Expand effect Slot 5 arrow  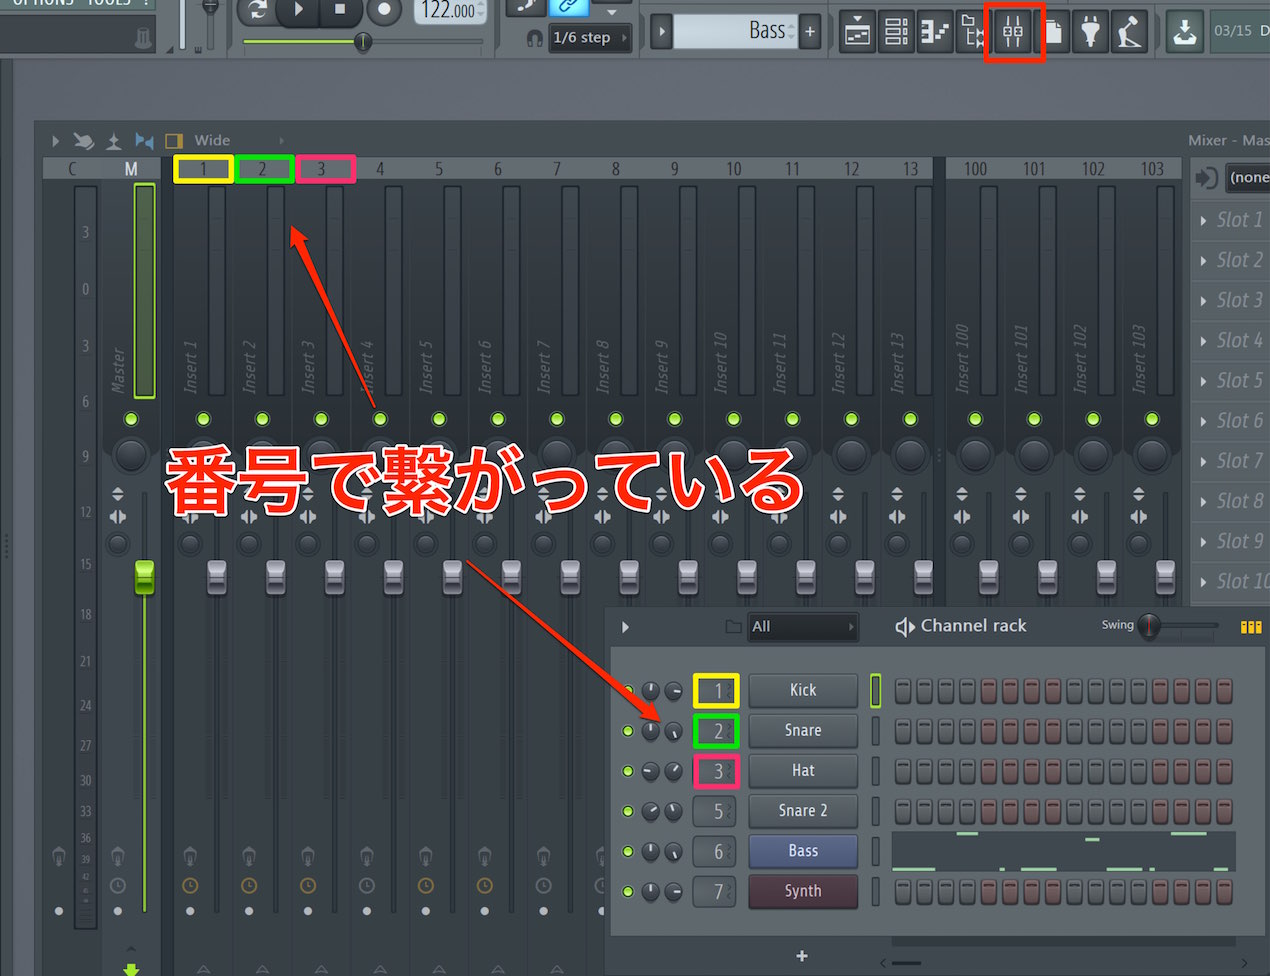tap(1203, 381)
